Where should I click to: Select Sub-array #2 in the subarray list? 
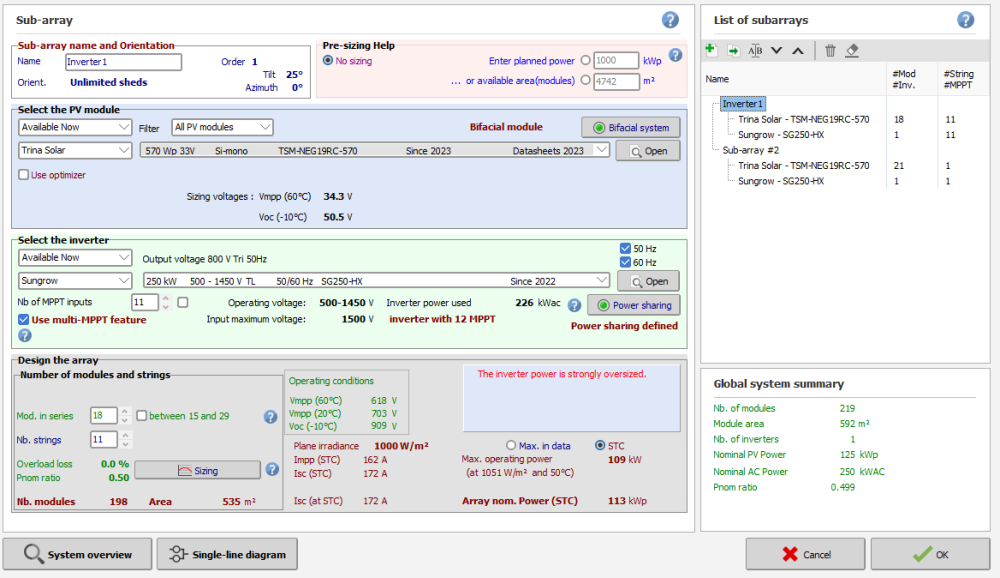click(749, 149)
